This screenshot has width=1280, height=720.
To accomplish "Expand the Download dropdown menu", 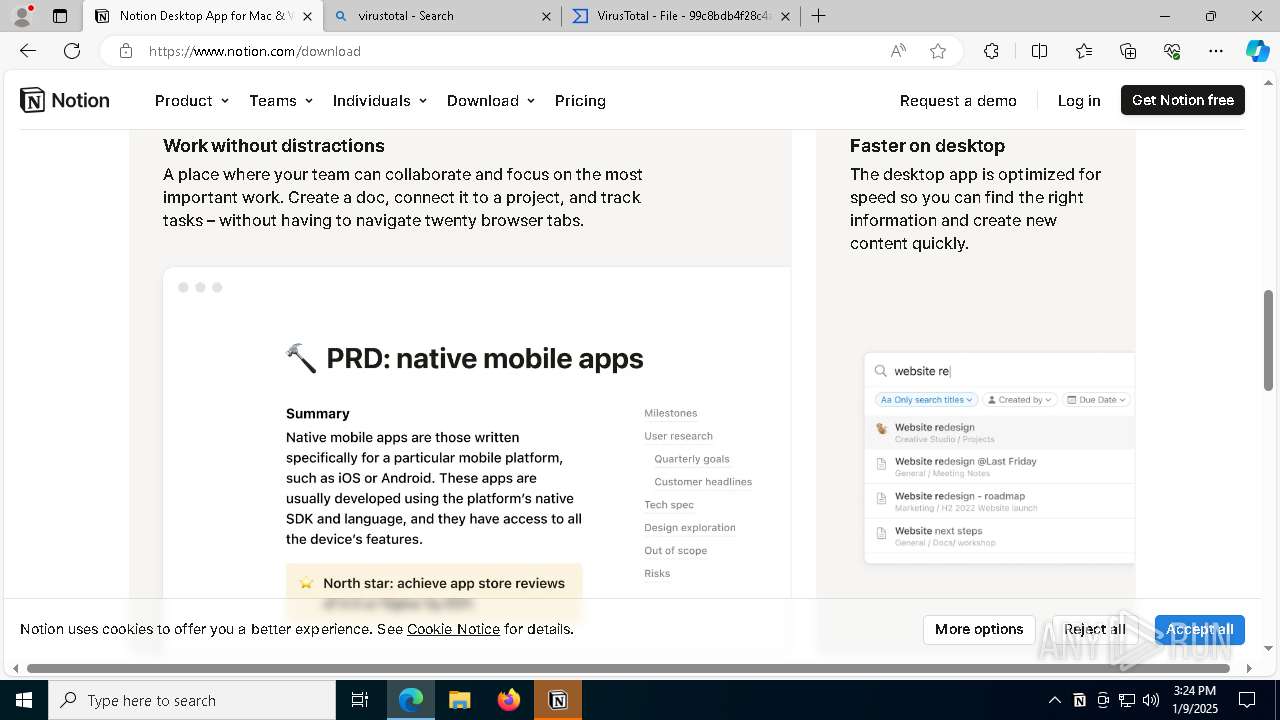I will [490, 100].
